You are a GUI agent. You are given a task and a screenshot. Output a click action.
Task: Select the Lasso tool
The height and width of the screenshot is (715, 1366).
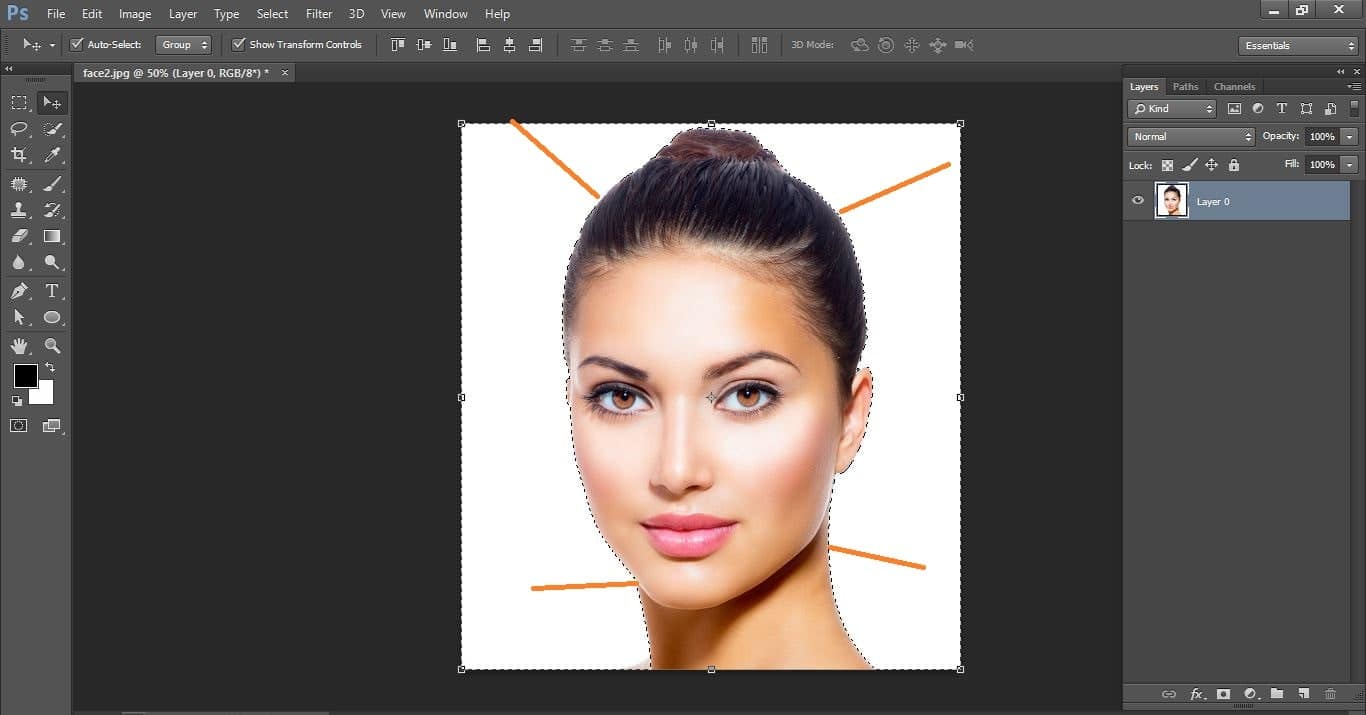[x=19, y=129]
